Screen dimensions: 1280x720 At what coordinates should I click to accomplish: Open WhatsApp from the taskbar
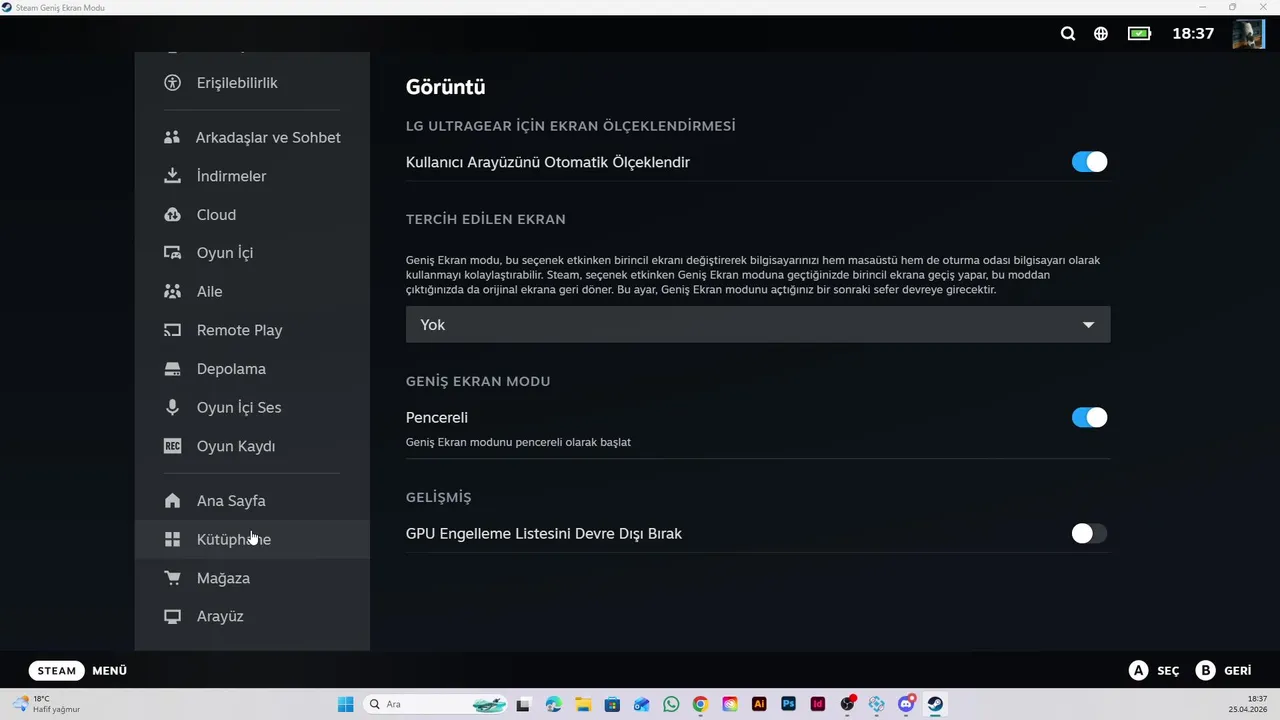(671, 704)
